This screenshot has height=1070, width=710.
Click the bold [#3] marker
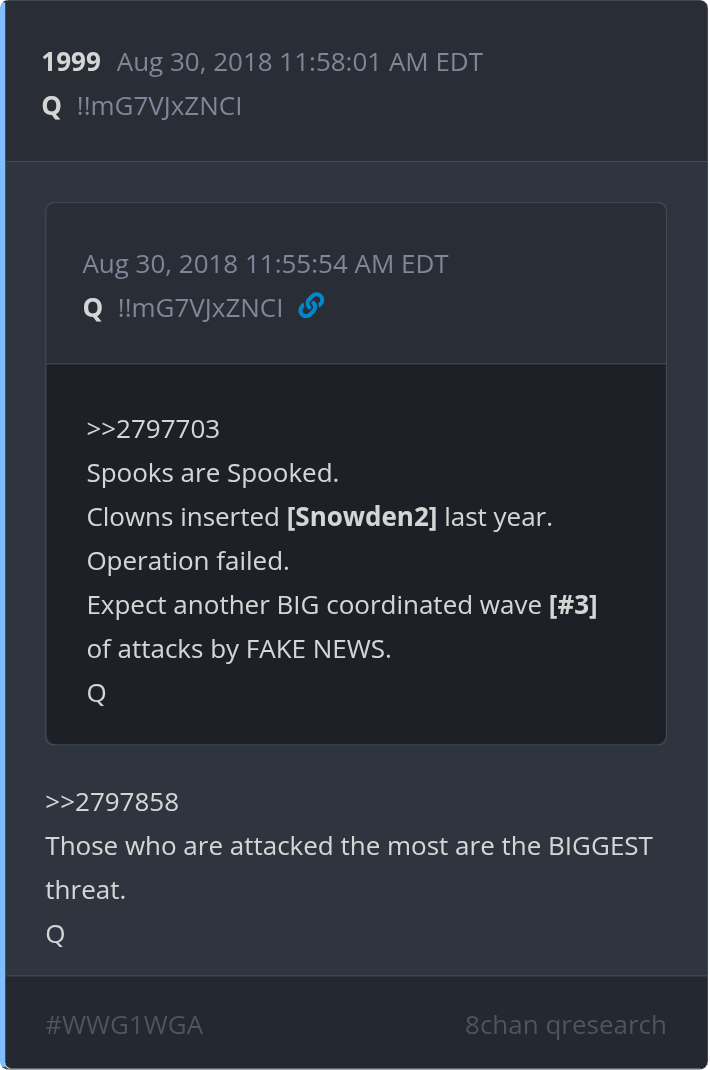(x=573, y=605)
